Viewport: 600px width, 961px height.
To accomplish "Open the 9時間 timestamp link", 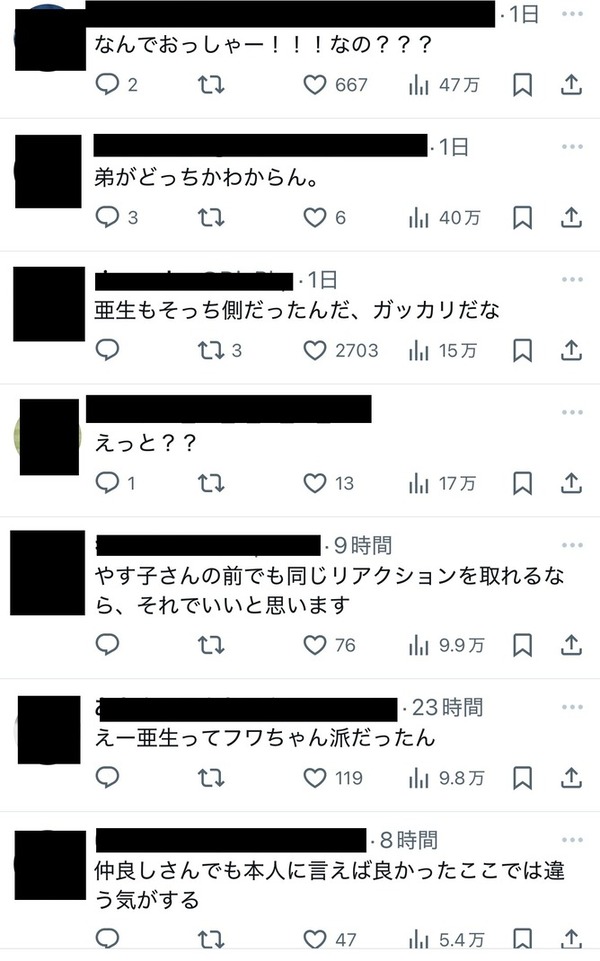I will pyautogui.click(x=362, y=545).
